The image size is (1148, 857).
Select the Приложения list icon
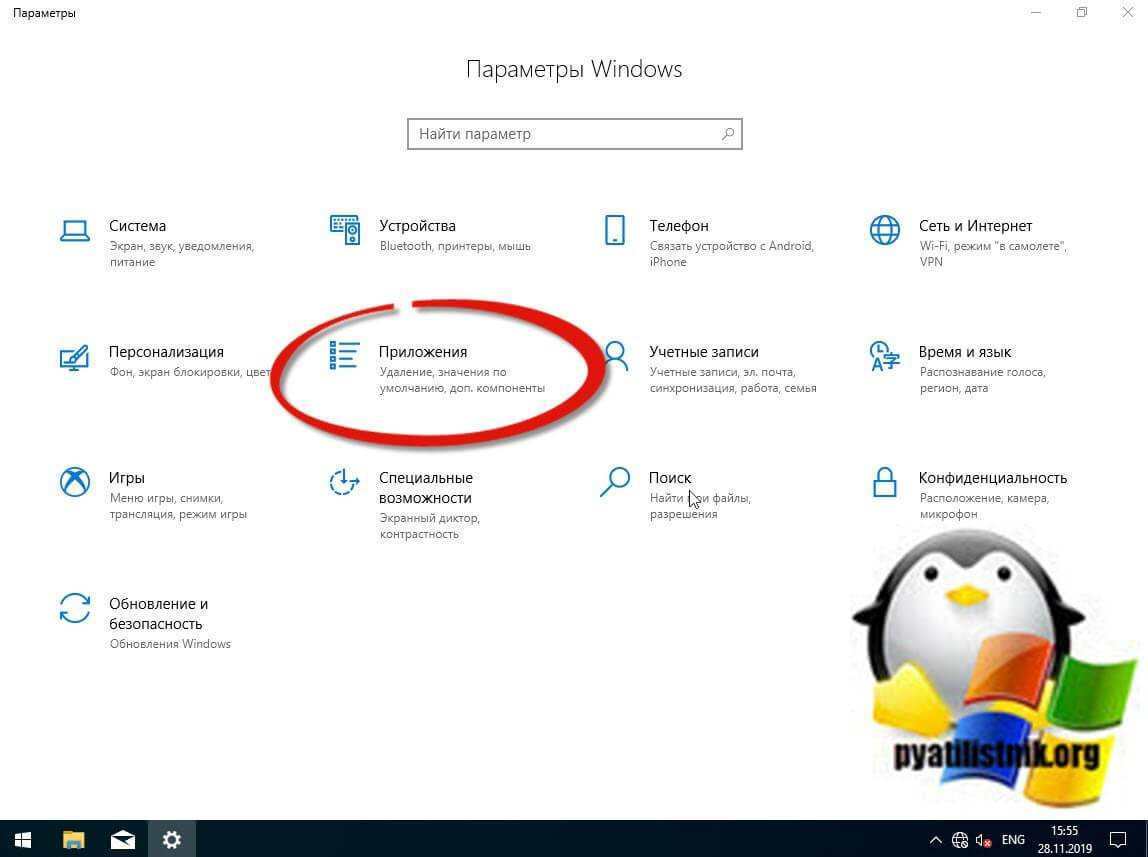(x=345, y=356)
